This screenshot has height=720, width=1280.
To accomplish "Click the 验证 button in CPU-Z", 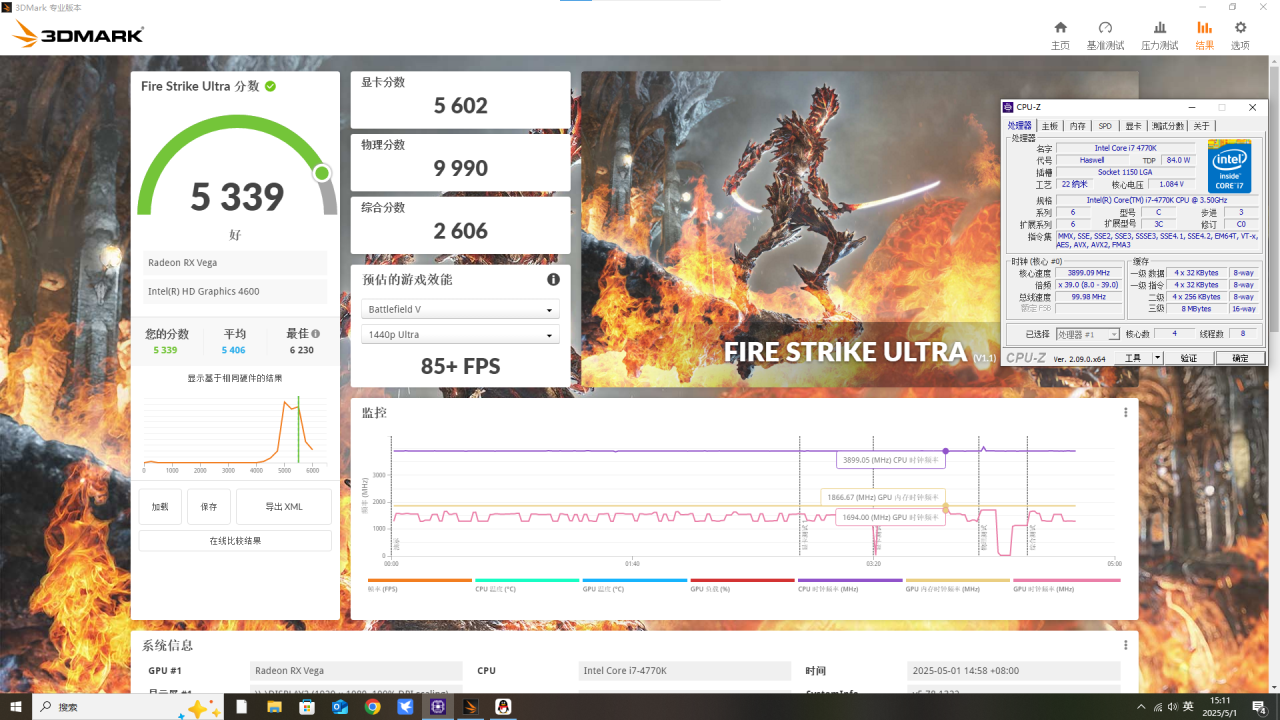I will [1188, 358].
